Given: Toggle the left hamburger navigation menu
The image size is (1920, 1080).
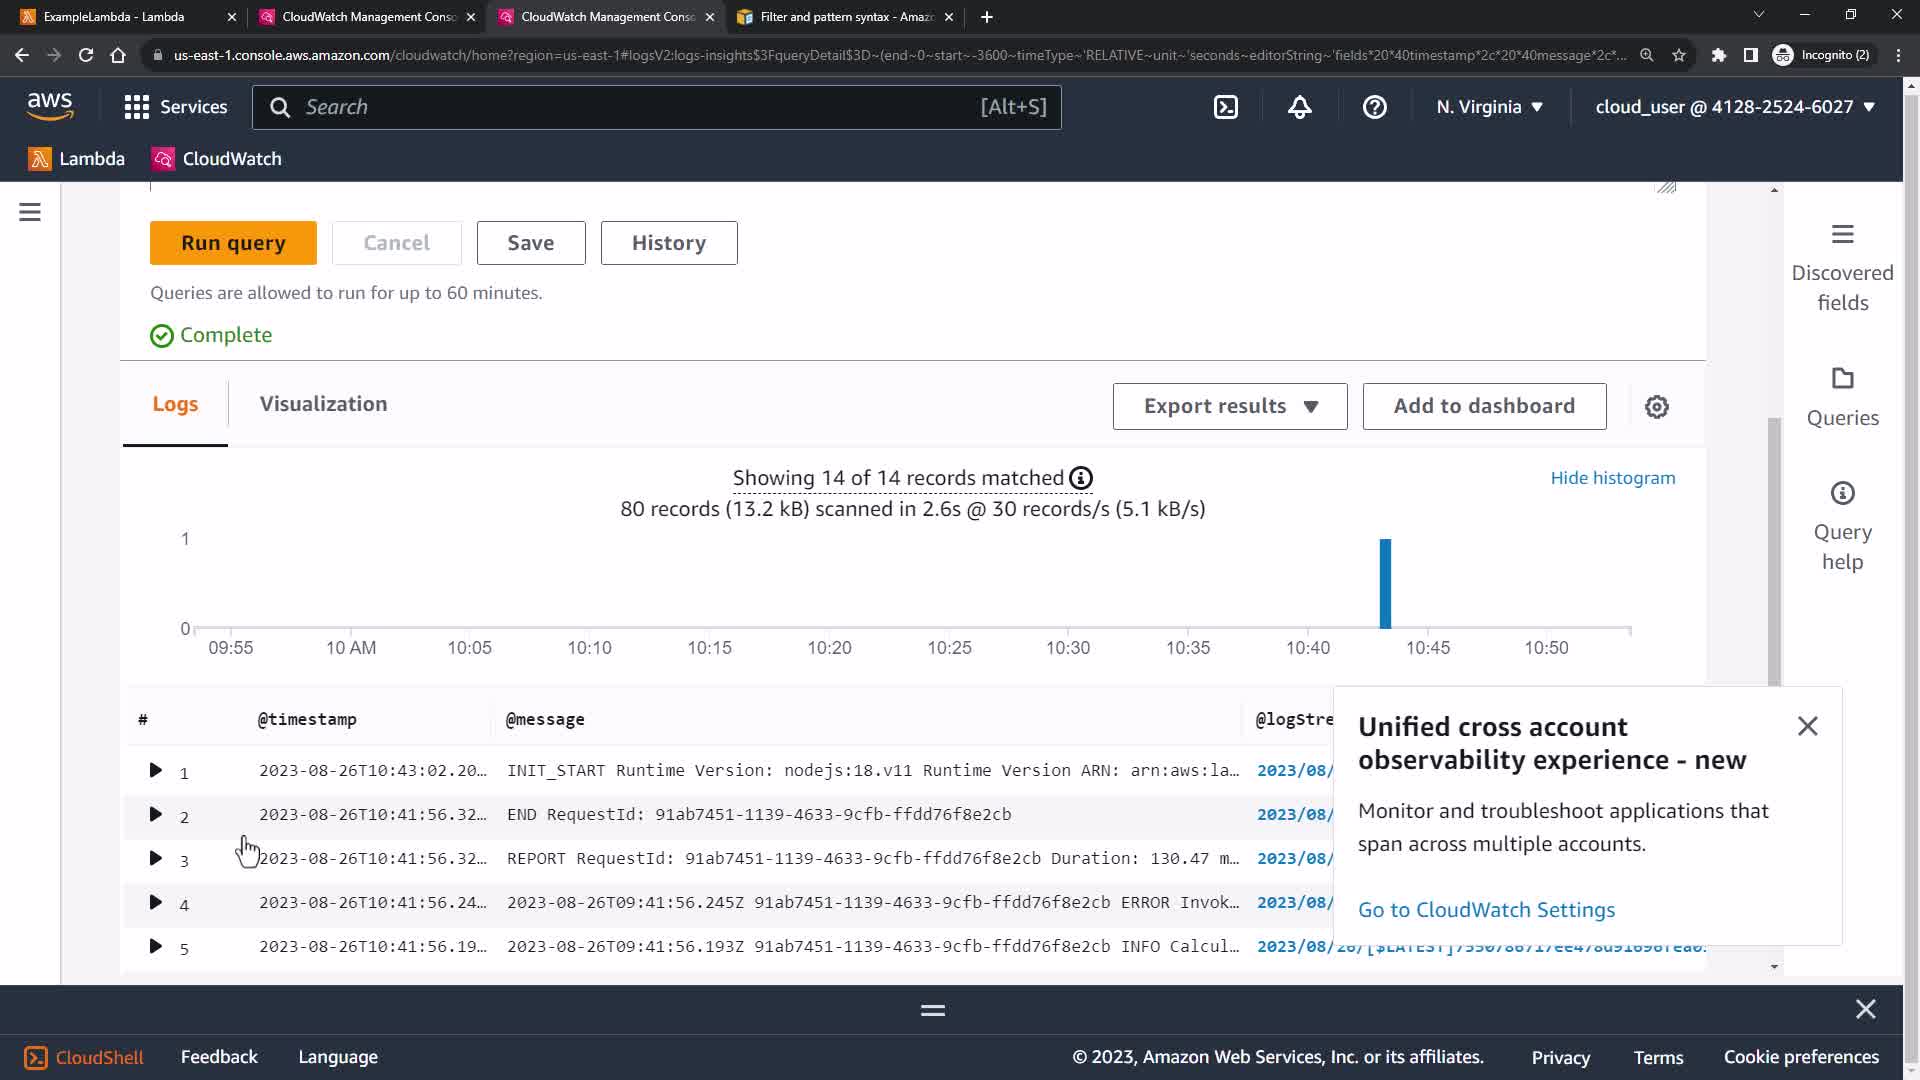Looking at the screenshot, I should pos(30,212).
